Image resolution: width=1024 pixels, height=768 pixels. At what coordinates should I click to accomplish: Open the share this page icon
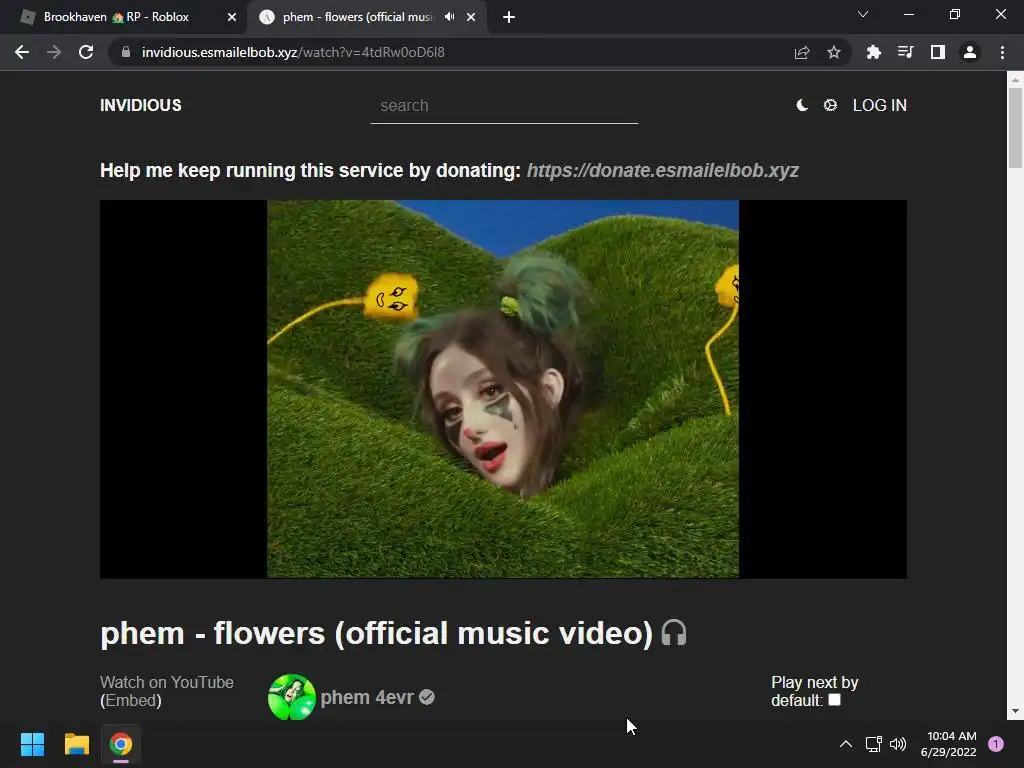pyautogui.click(x=802, y=53)
